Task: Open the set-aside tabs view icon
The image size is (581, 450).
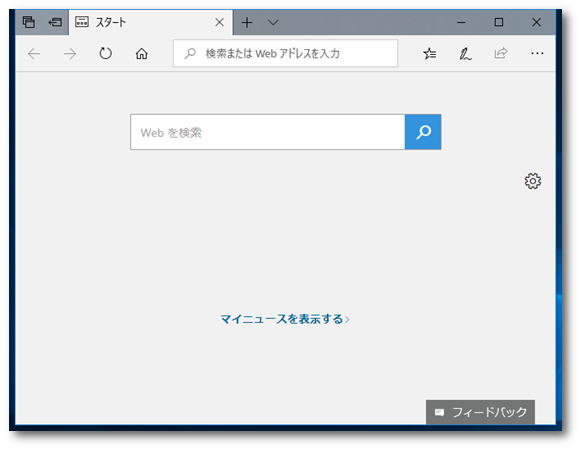Action: coord(29,22)
